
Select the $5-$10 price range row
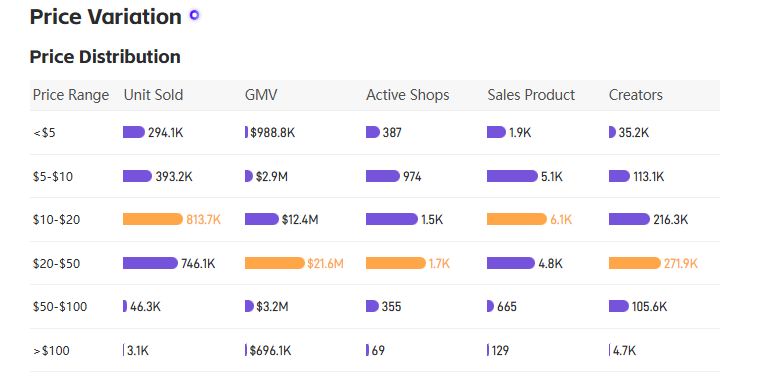375,176
